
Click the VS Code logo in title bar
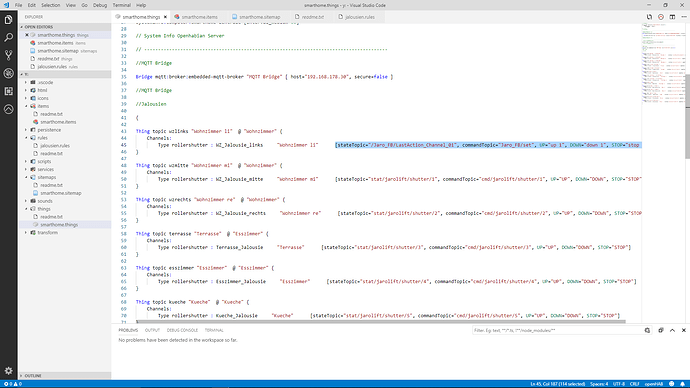pyautogui.click(x=6, y=5)
